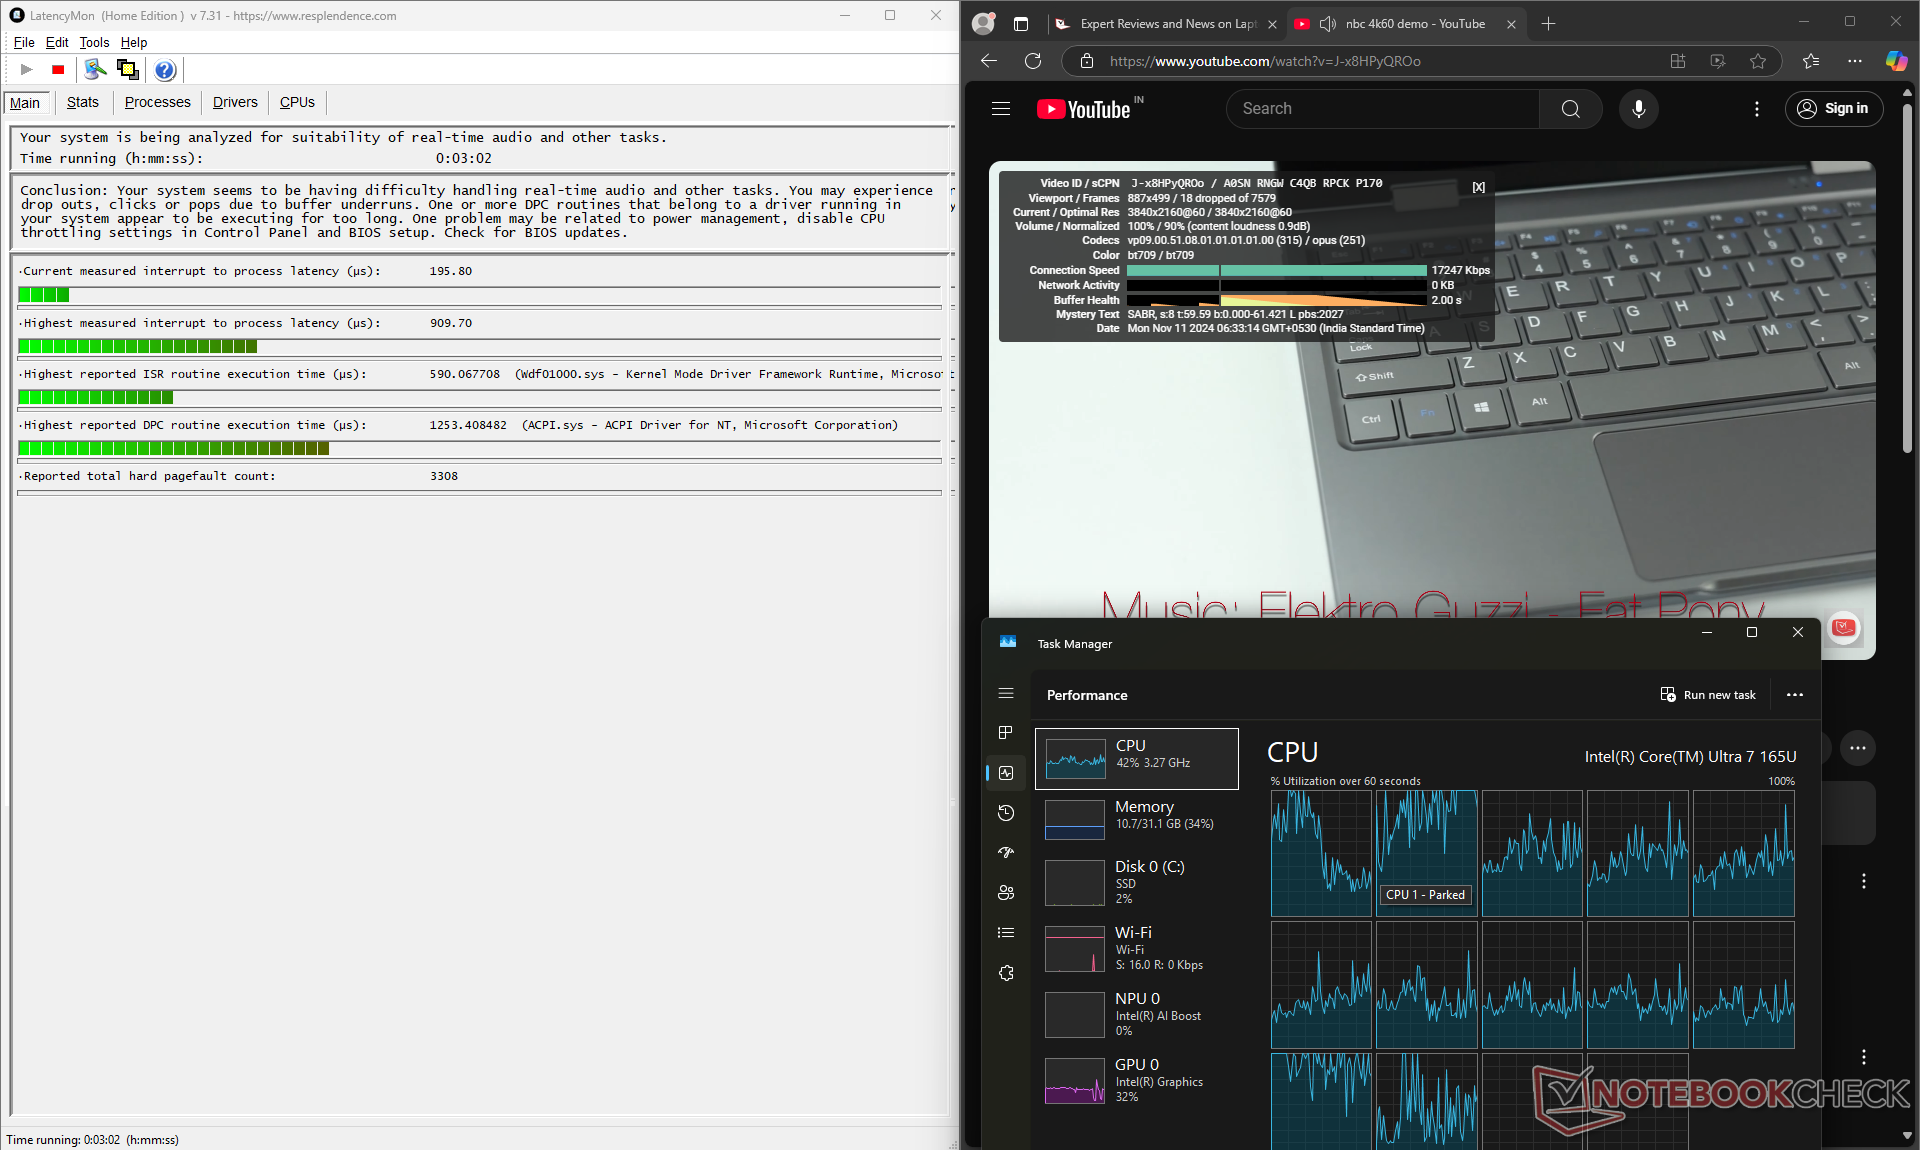Click the LatencyMon windows toolbar icon
This screenshot has height=1150, width=1920.
[127, 69]
